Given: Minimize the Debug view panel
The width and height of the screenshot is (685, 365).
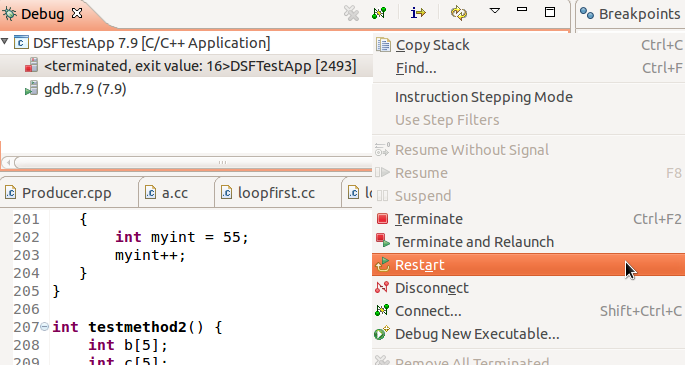Looking at the screenshot, I should 522,9.
